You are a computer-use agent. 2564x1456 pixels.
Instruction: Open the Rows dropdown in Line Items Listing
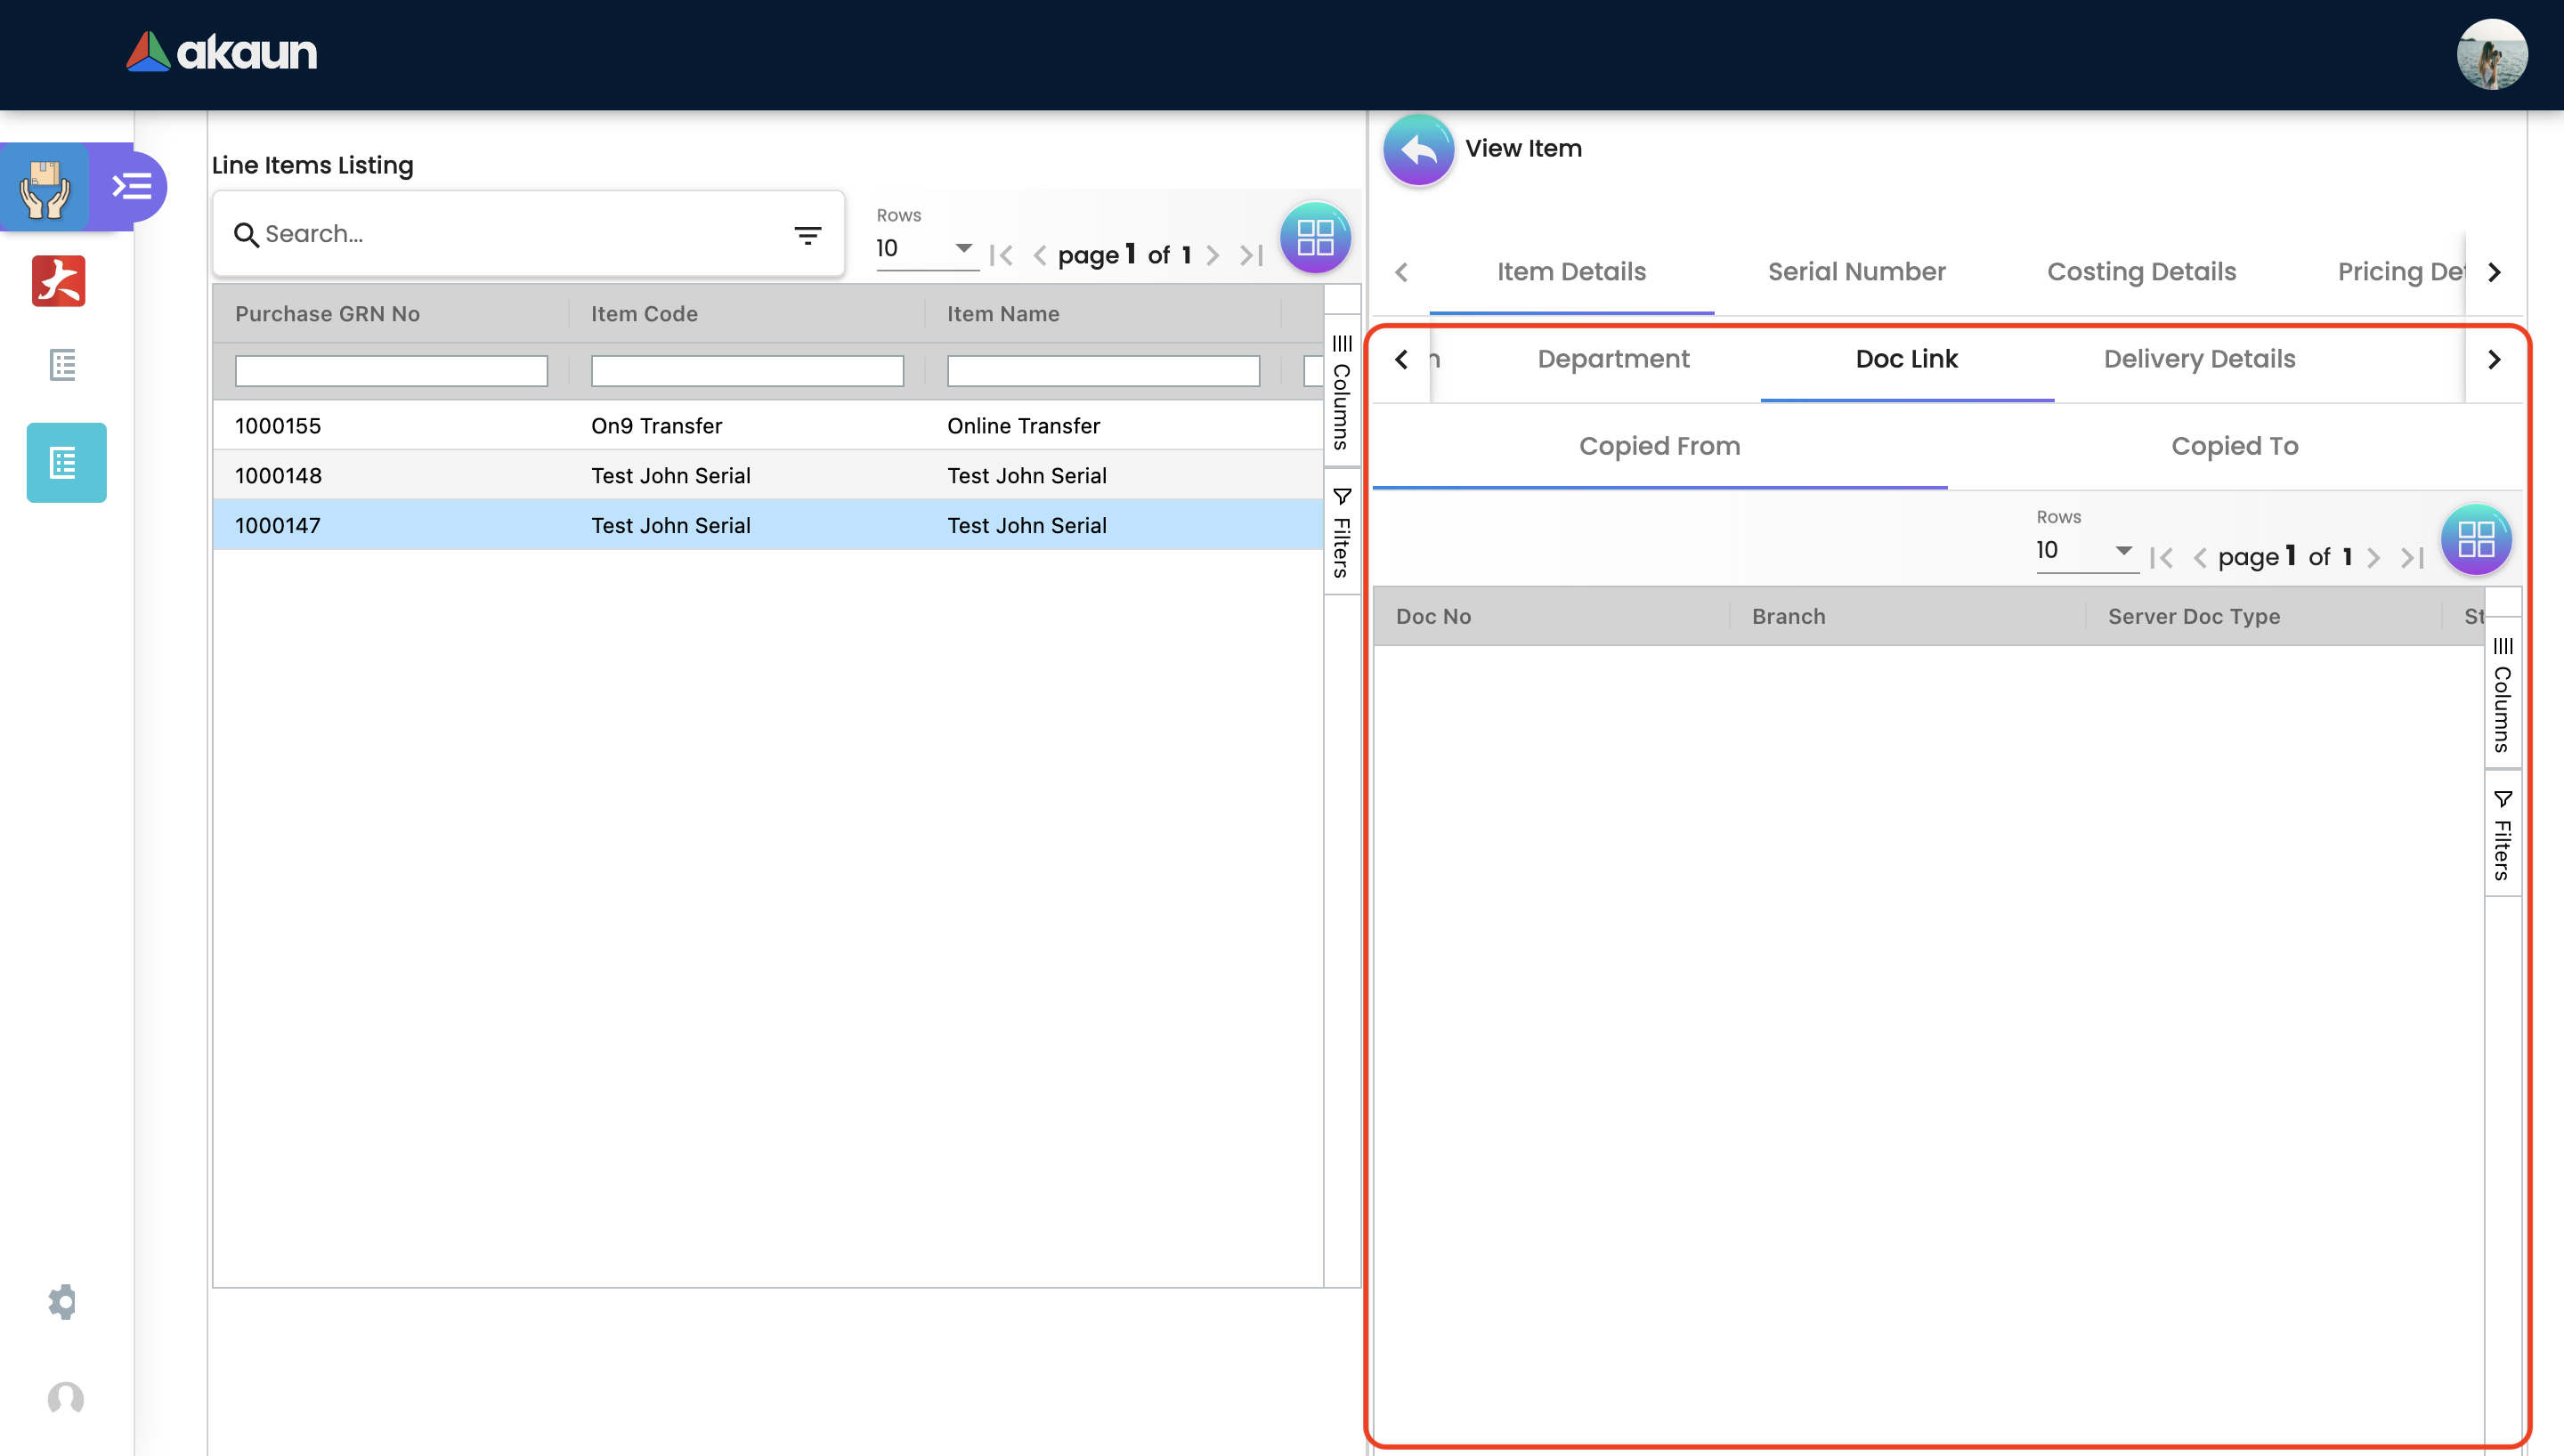924,248
